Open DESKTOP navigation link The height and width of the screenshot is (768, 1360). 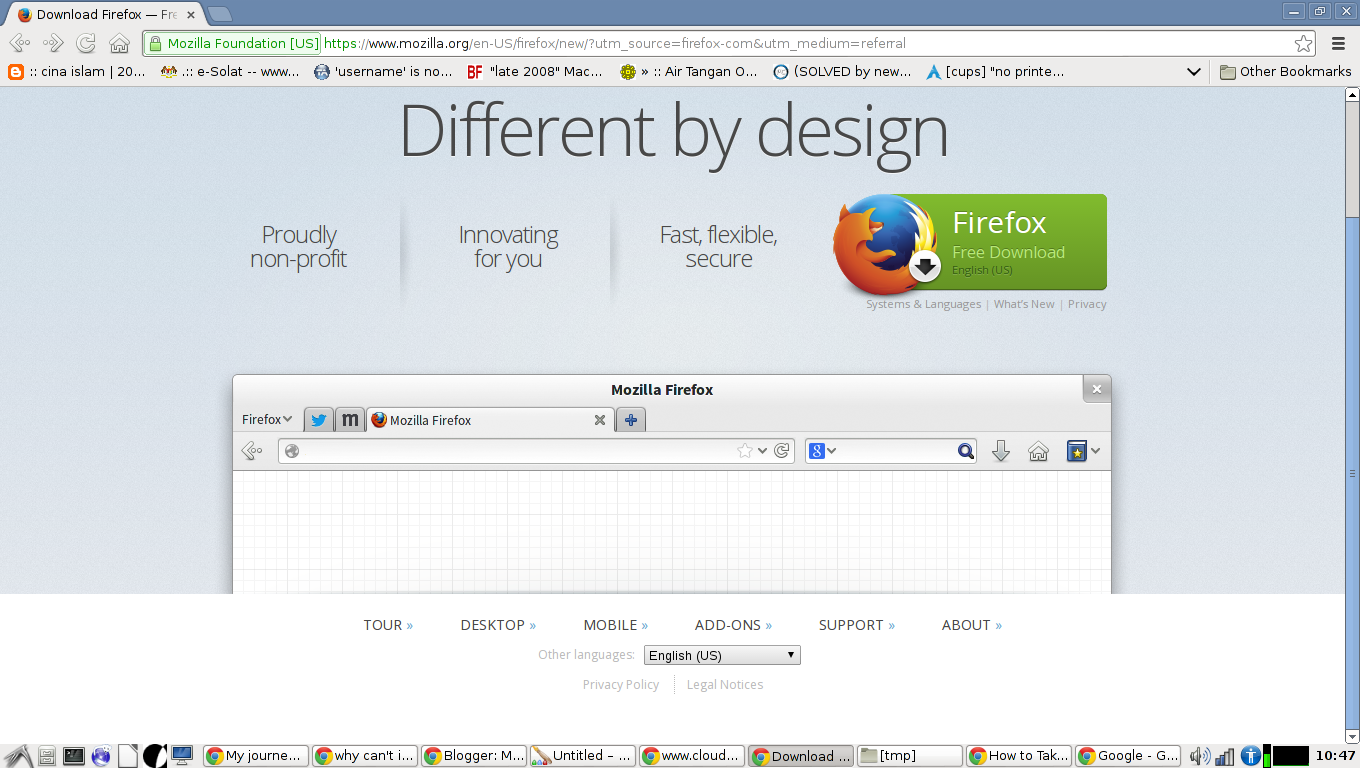498,625
